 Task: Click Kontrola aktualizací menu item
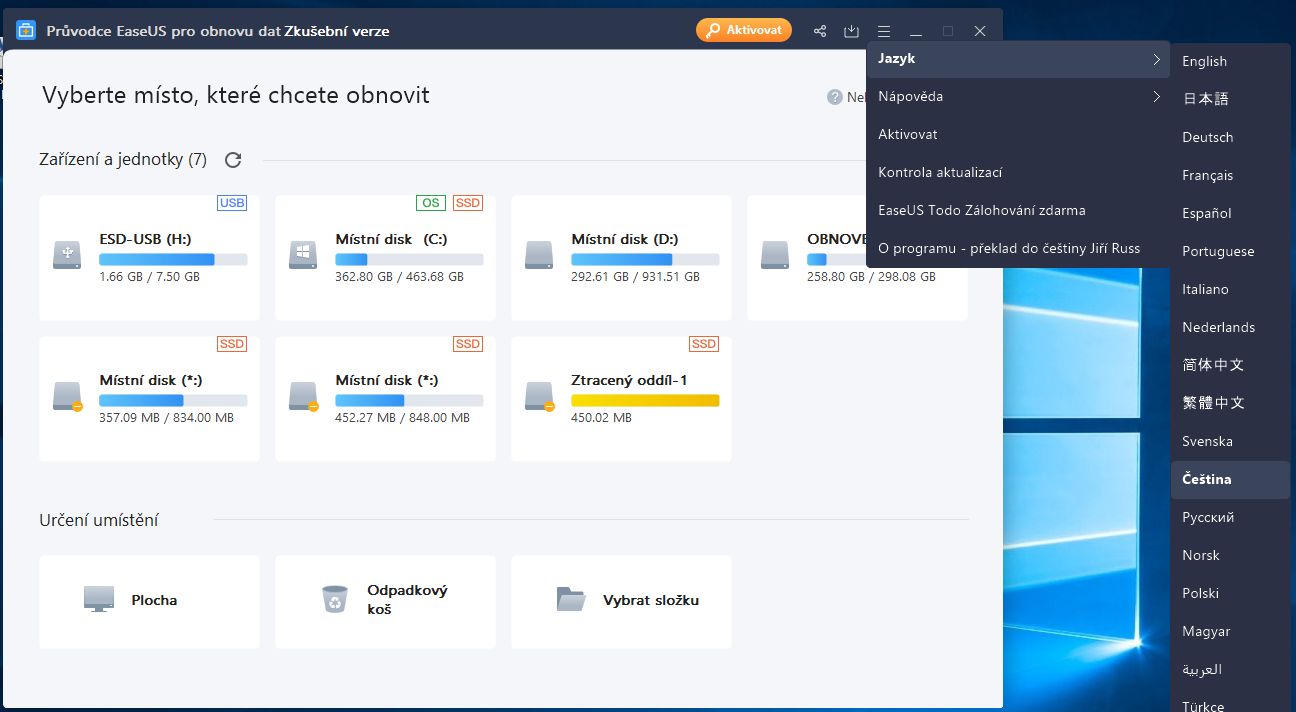[x=1018, y=173]
